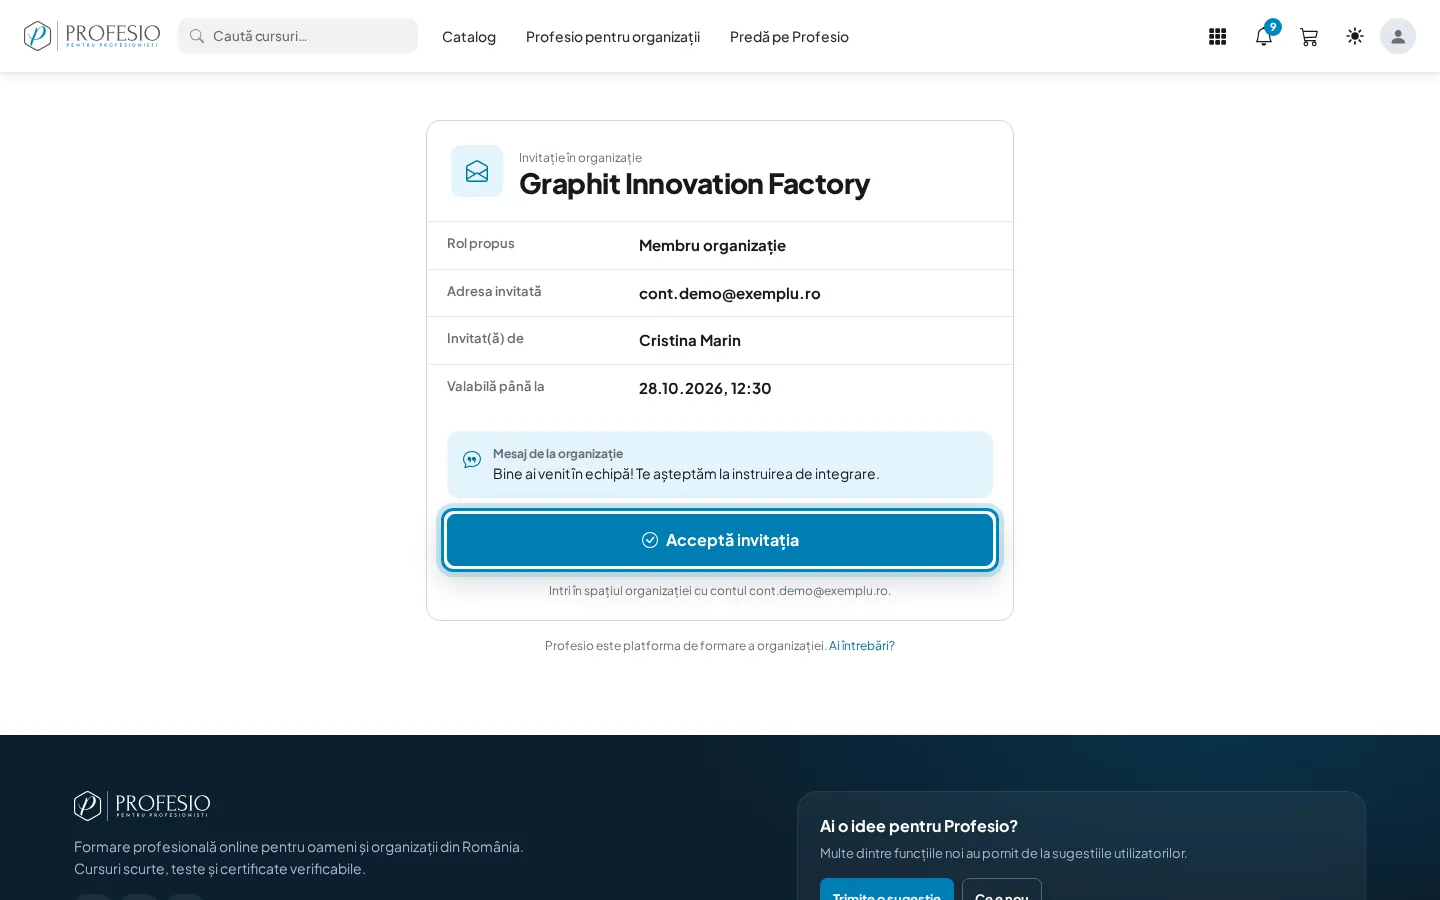
Task: Toggle the light/dark theme sun icon
Action: (1355, 36)
